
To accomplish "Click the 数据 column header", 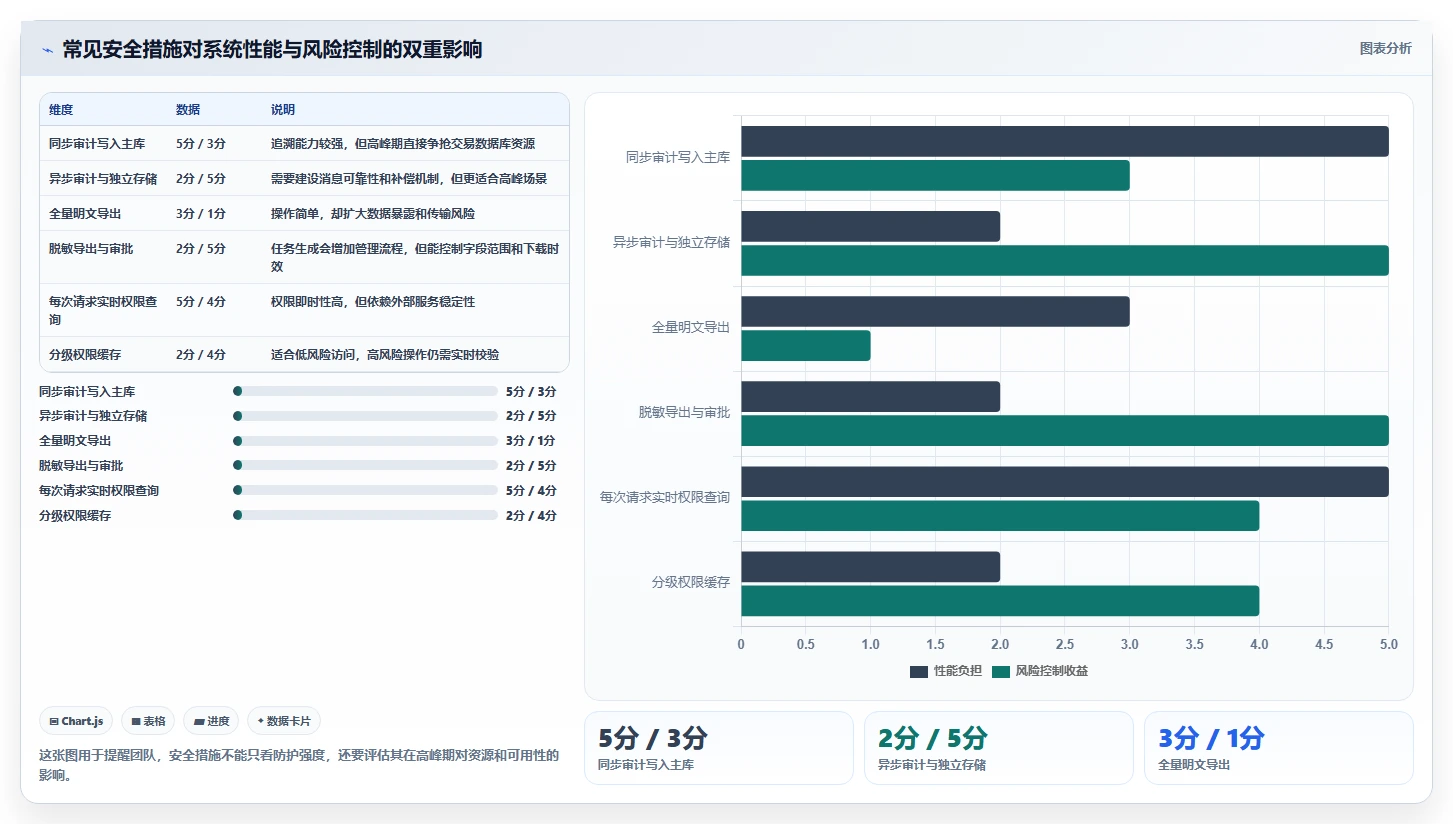I will (188, 109).
